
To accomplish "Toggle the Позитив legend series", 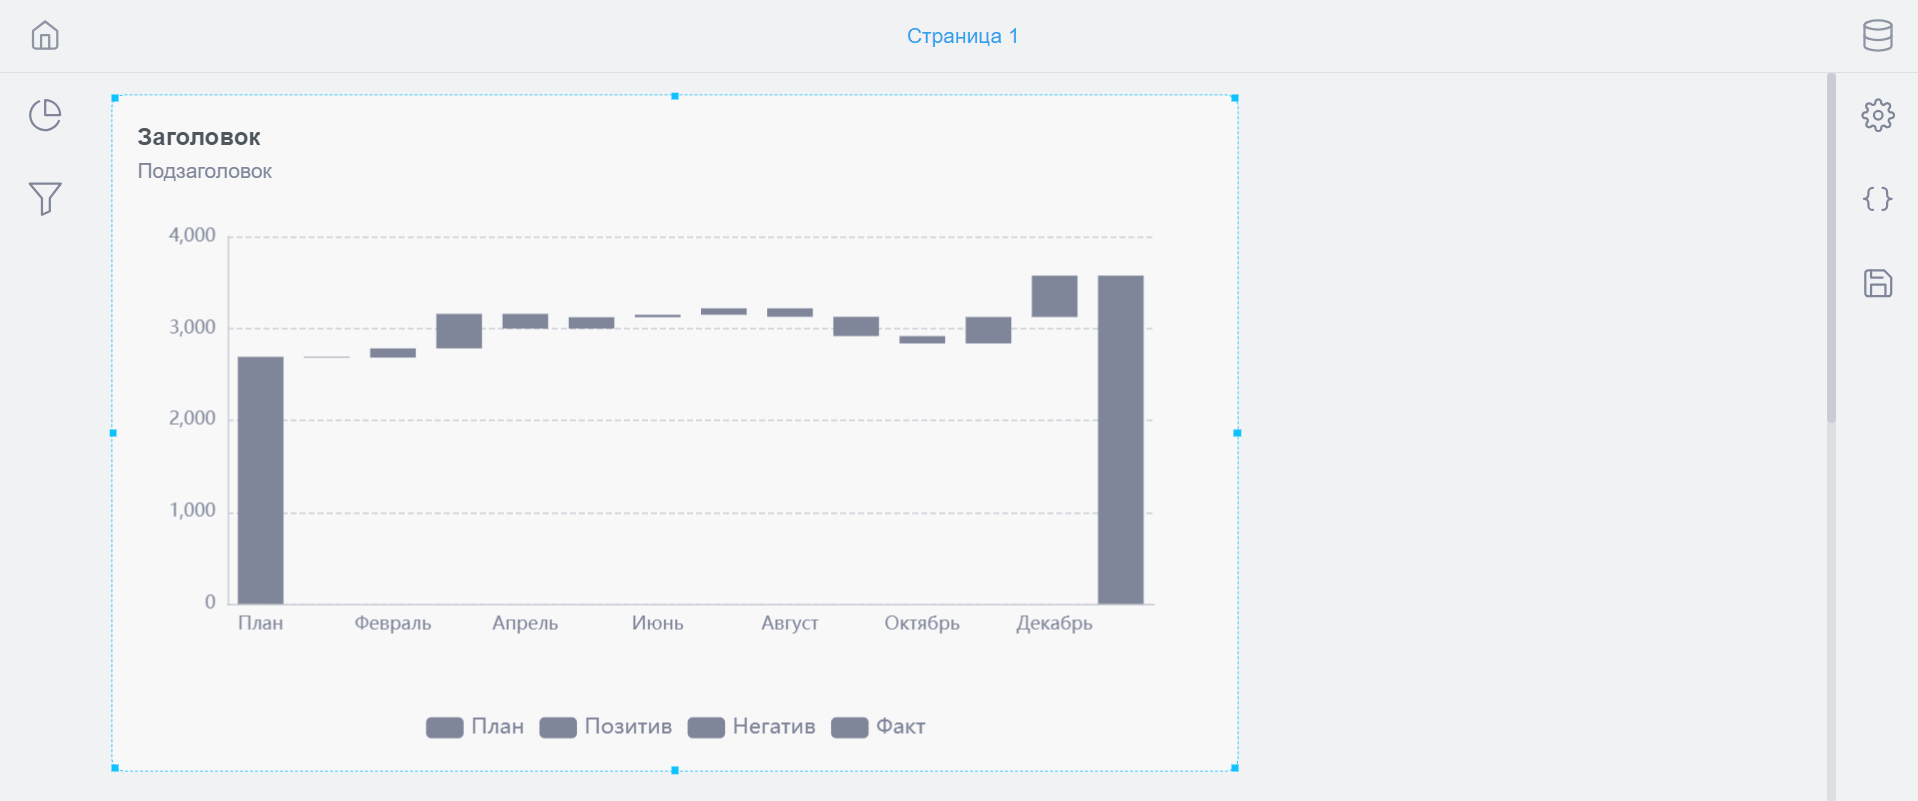I will [x=606, y=727].
